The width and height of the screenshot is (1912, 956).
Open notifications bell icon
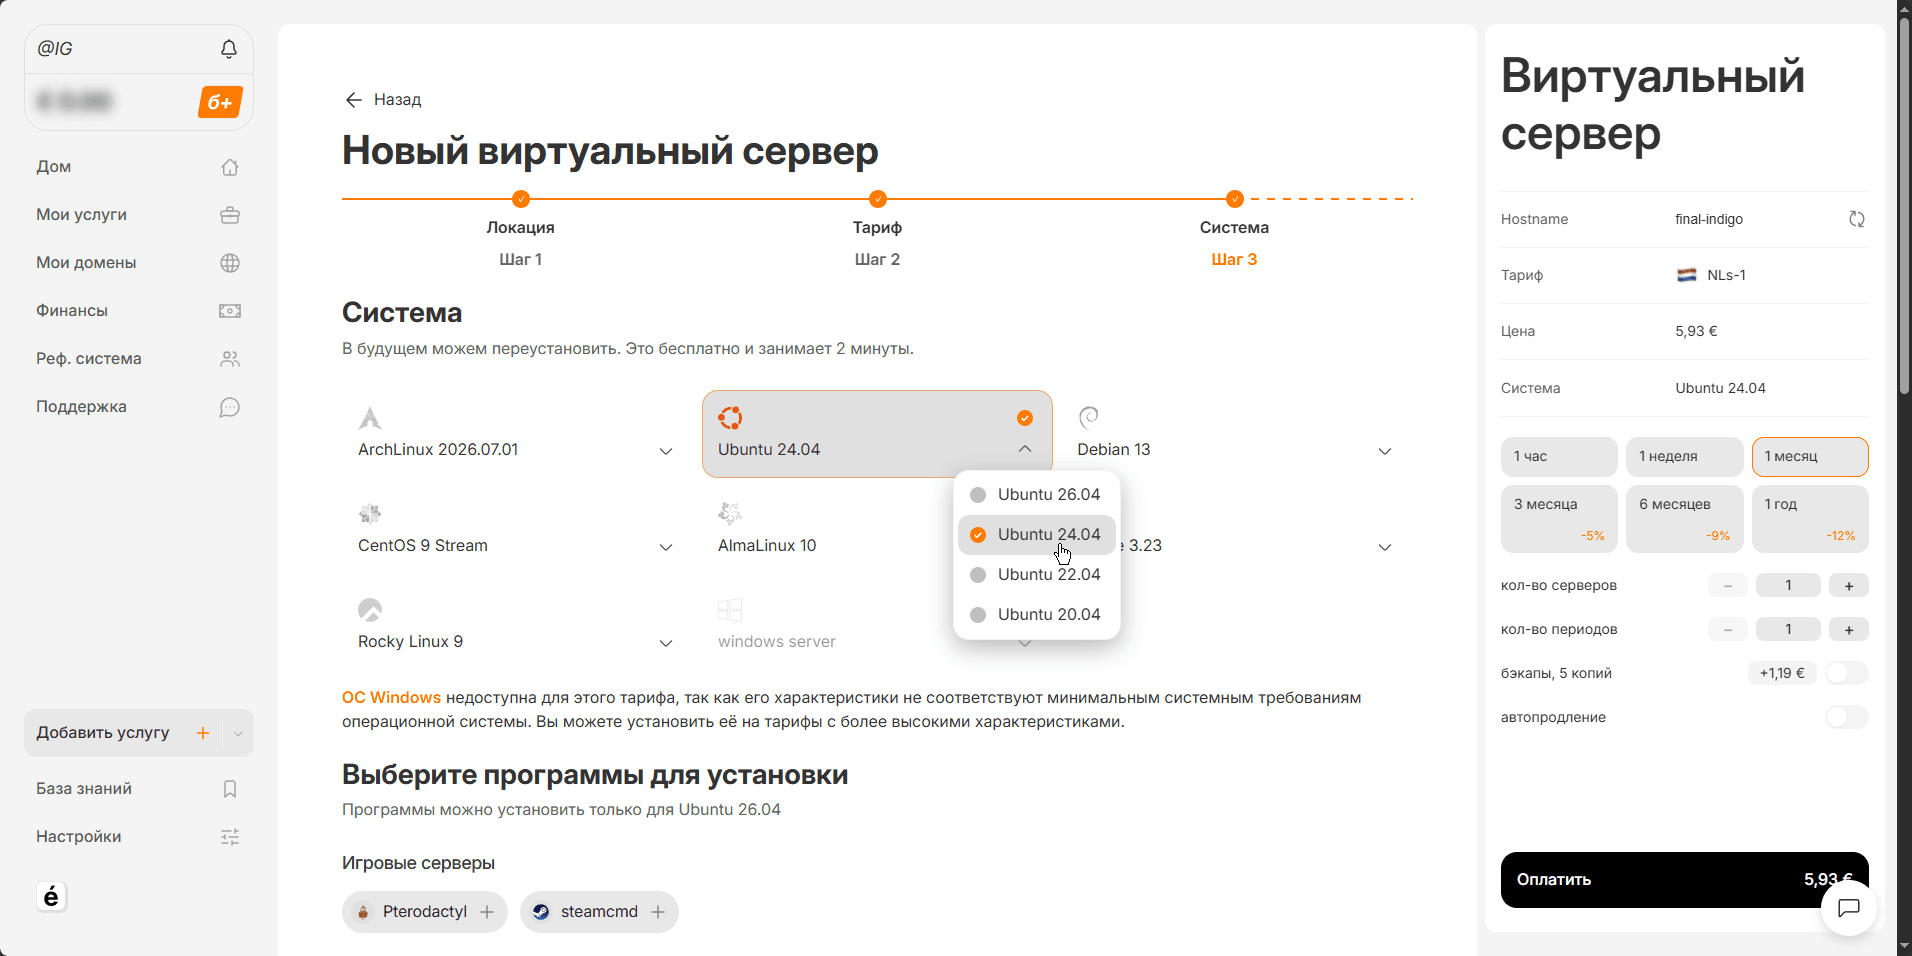tap(229, 49)
